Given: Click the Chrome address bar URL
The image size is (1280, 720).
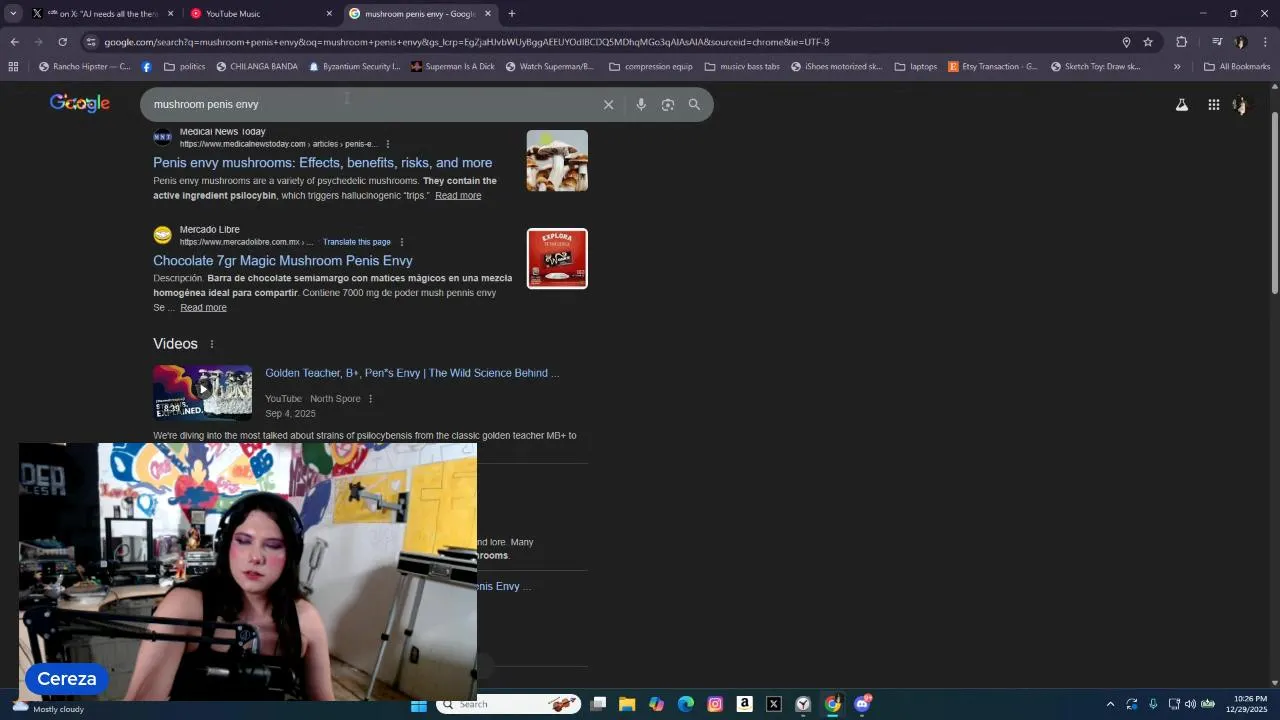Looking at the screenshot, I should [465, 42].
